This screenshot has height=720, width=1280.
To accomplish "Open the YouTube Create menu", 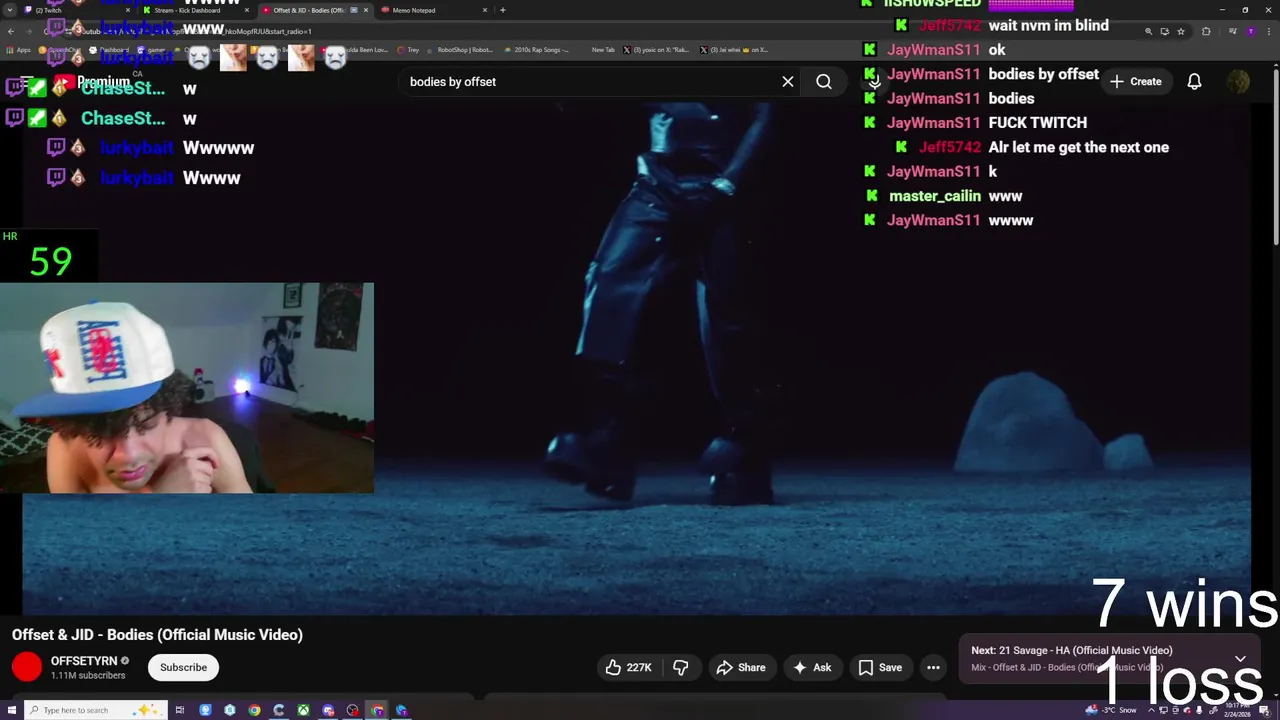I will click(1135, 82).
